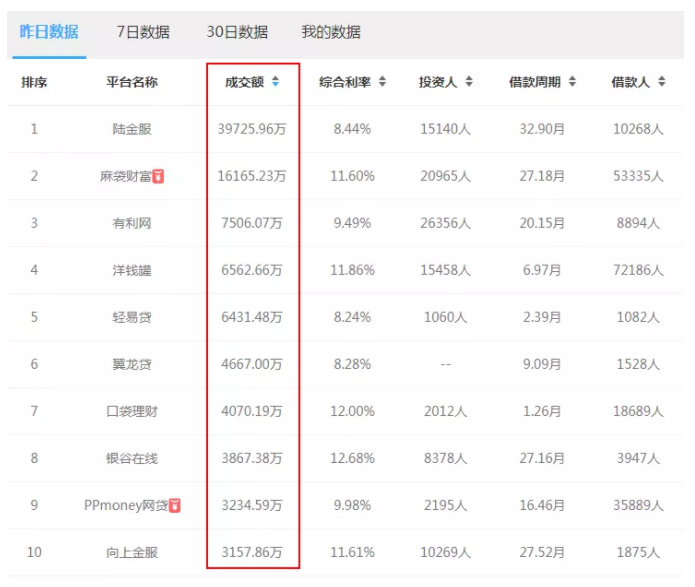Click the sort arrows next to 综合利率

[x=382, y=82]
